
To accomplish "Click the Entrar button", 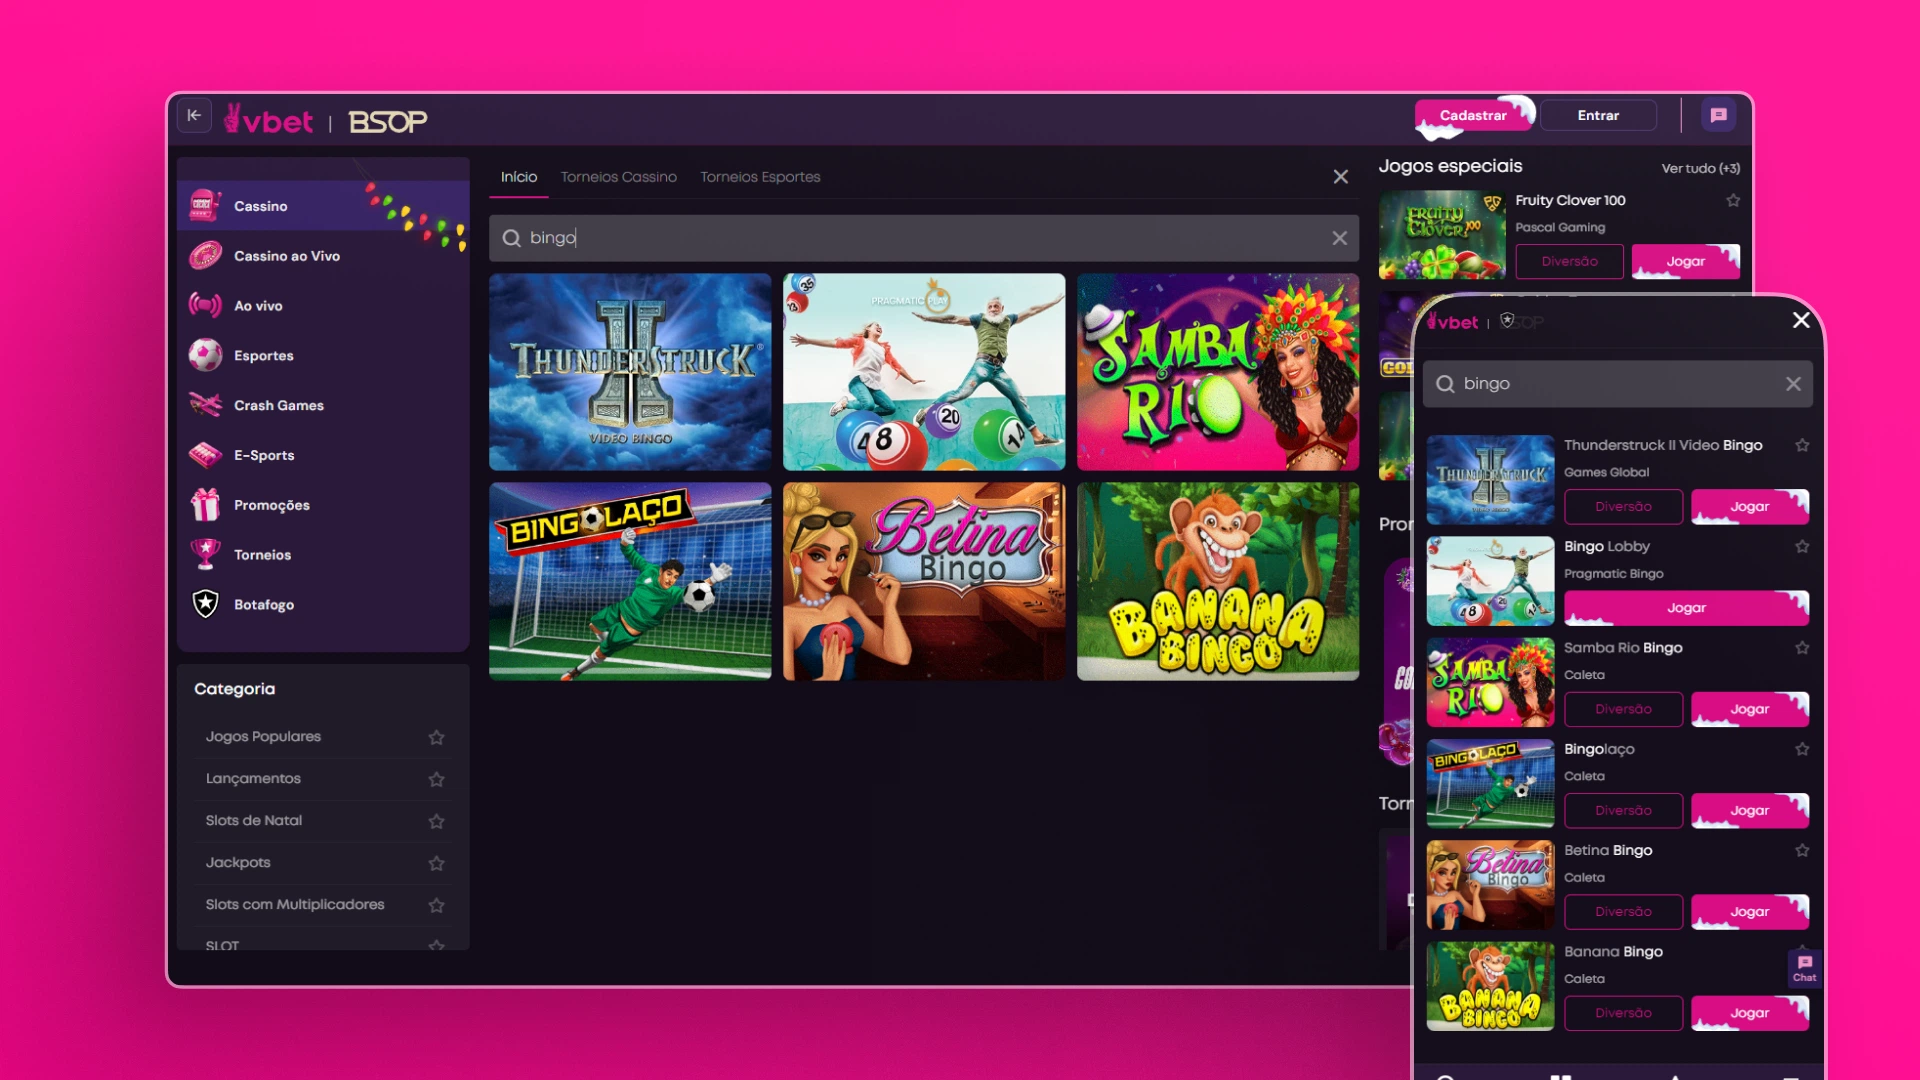I will [1598, 115].
